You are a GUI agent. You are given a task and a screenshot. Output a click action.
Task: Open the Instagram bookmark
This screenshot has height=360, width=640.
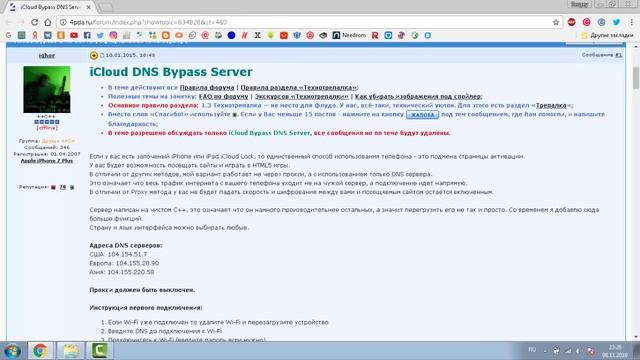point(113,36)
